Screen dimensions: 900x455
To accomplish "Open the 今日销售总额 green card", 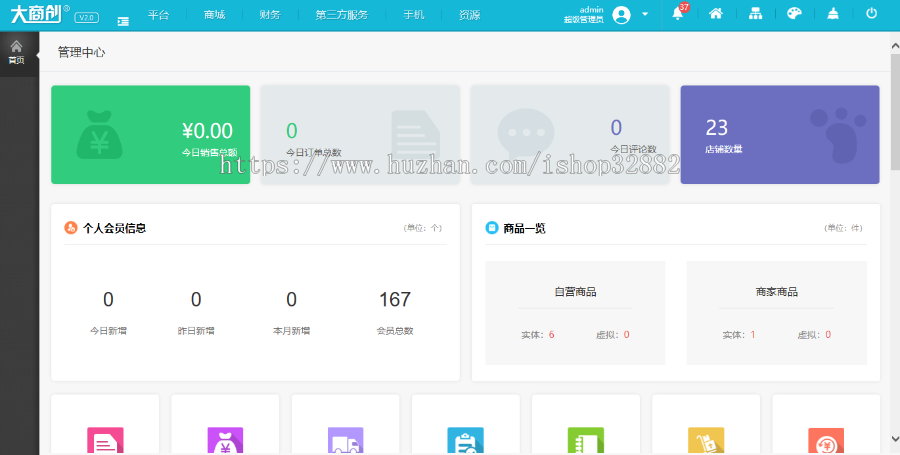I will pyautogui.click(x=150, y=135).
